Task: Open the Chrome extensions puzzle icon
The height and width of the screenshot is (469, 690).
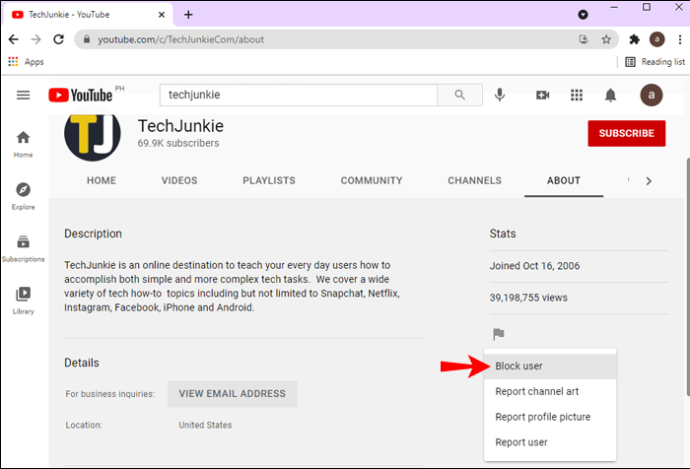Action: [x=634, y=40]
